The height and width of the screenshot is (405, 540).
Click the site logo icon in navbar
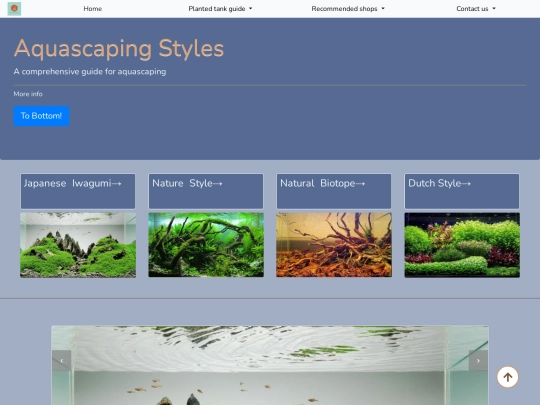click(x=14, y=9)
